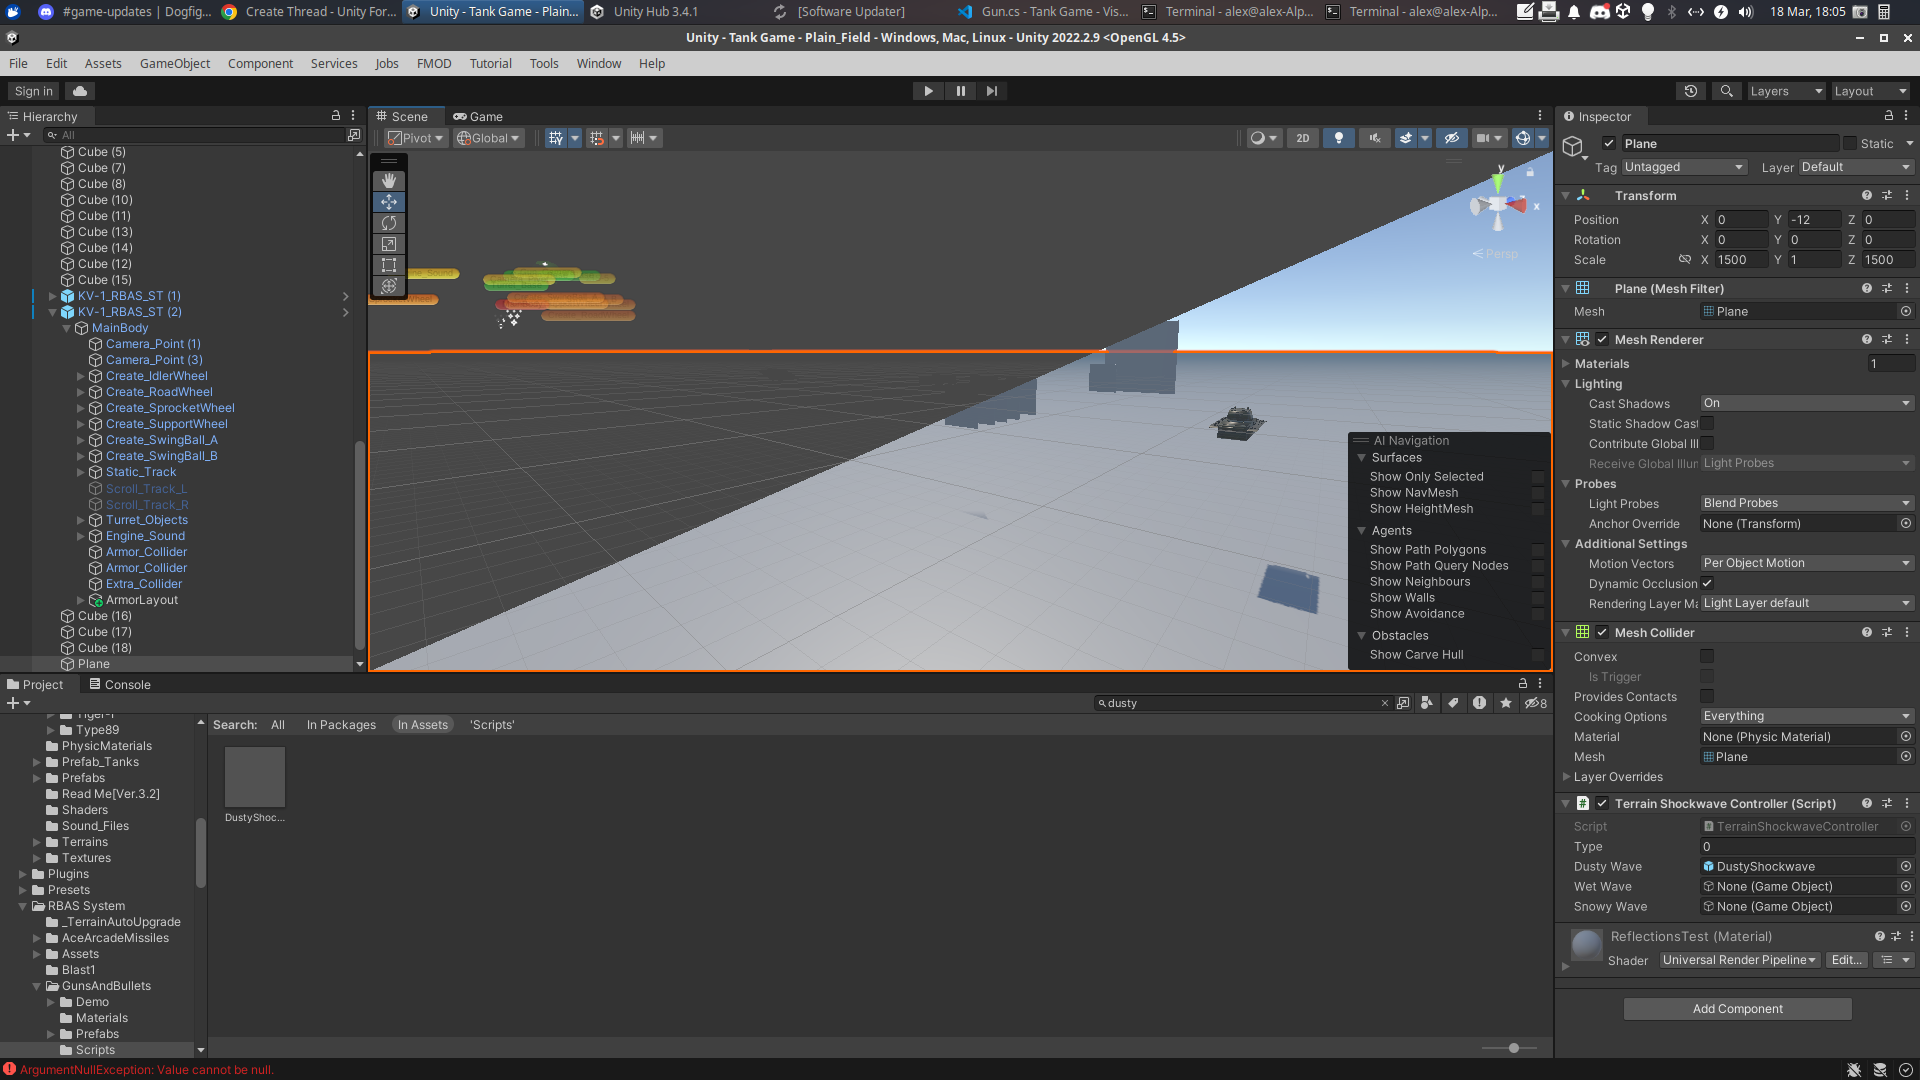The width and height of the screenshot is (1920, 1080).
Task: Open the Component menu
Action: 260,63
